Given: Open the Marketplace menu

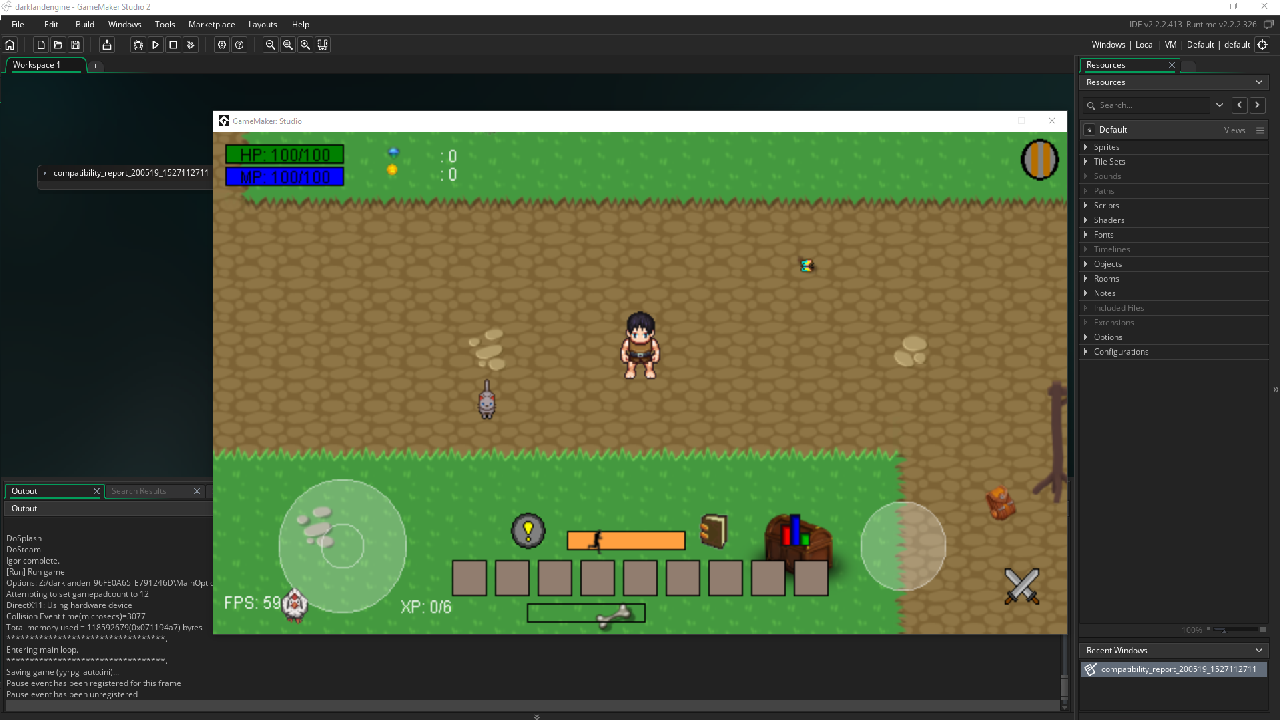Looking at the screenshot, I should (211, 24).
